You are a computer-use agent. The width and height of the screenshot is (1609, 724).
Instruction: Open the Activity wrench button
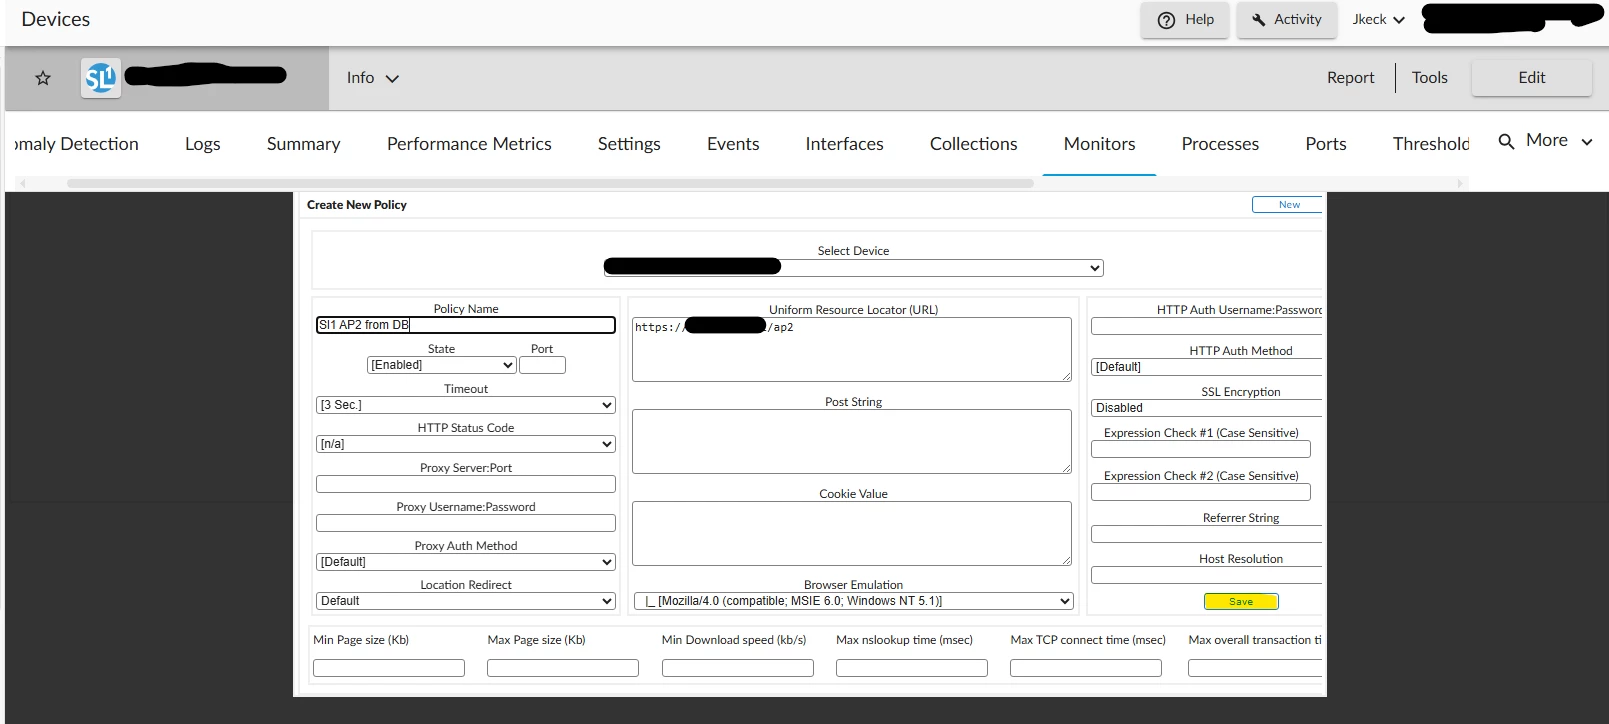pos(1286,20)
